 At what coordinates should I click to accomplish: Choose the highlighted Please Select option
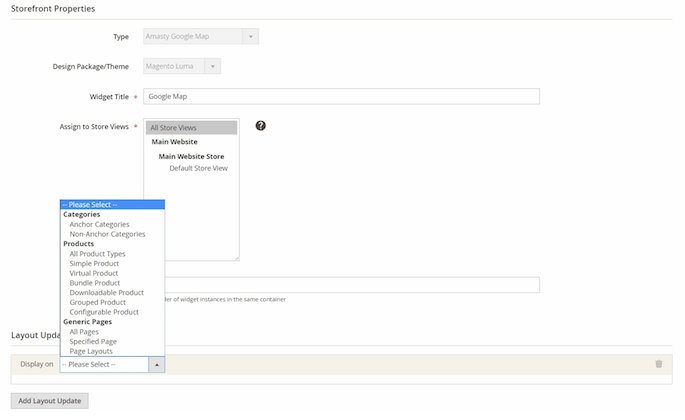click(112, 205)
